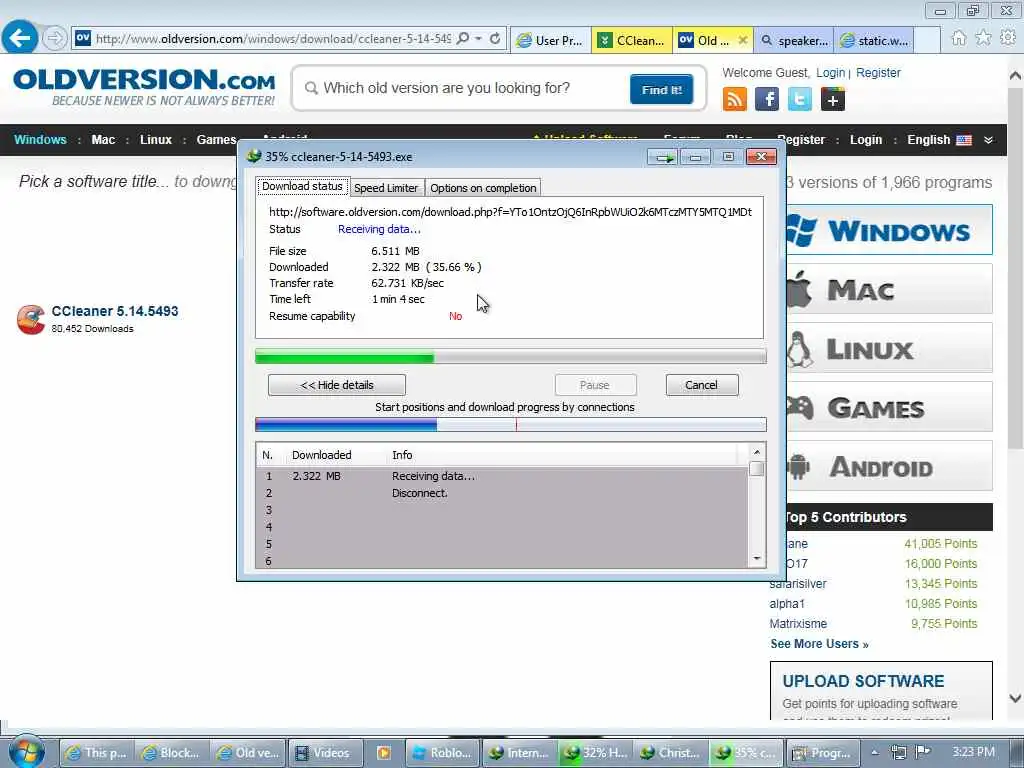Open the Linux nav menu item
This screenshot has height=768, width=1024.
click(x=155, y=140)
